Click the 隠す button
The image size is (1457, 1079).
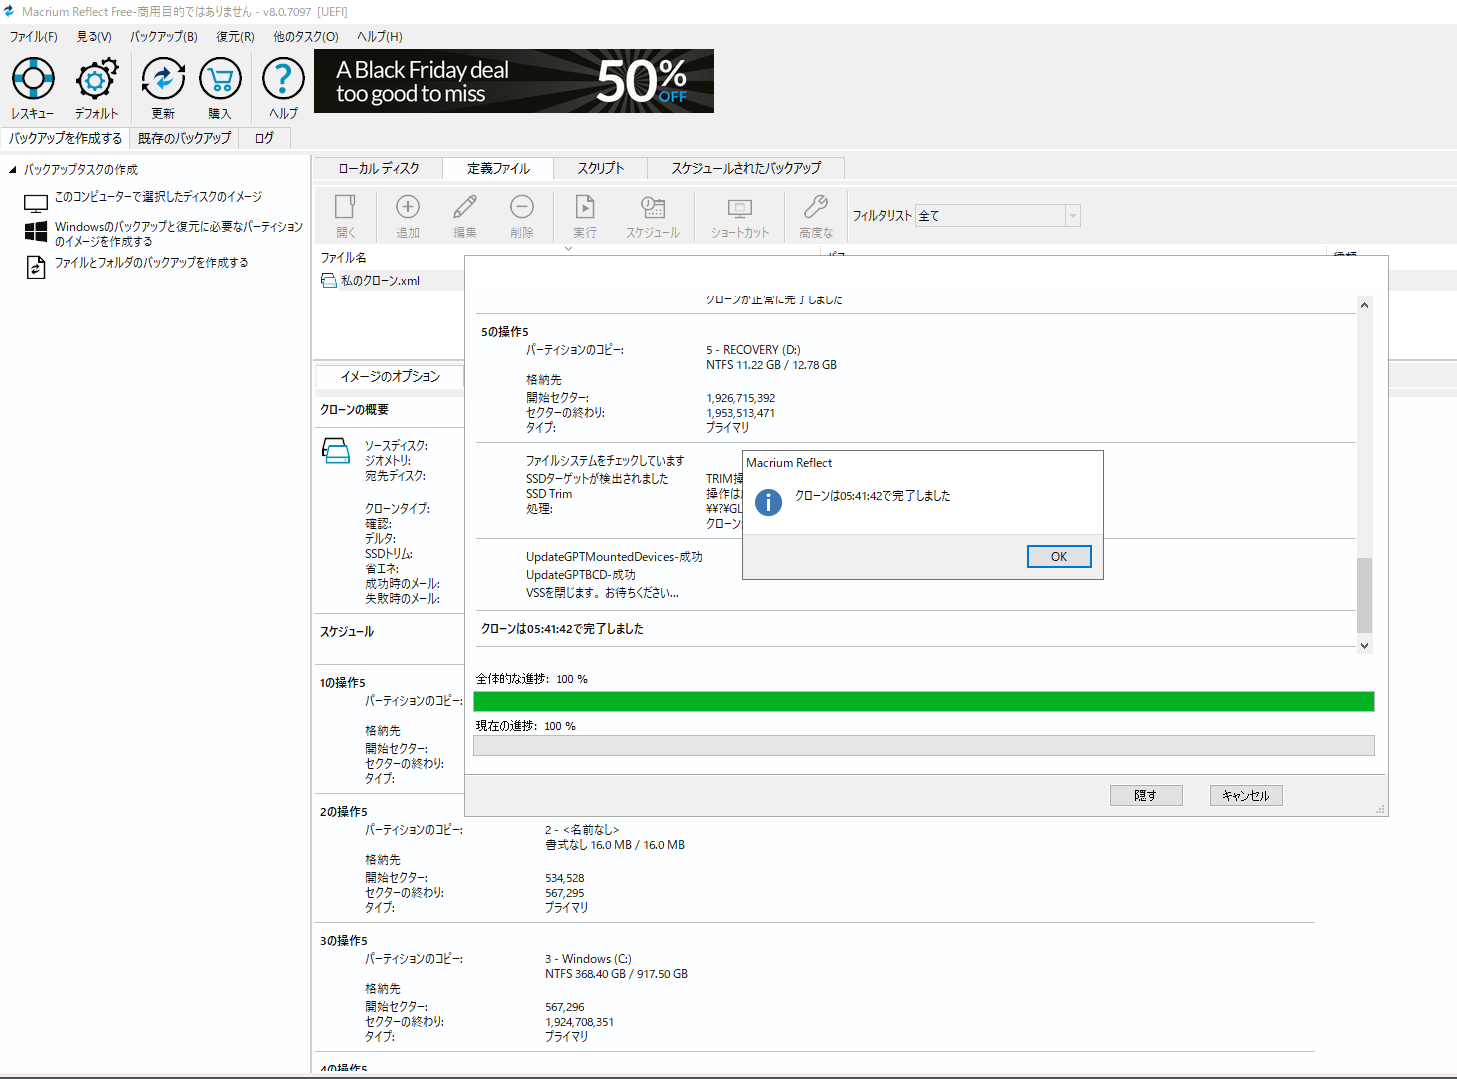pos(1145,796)
